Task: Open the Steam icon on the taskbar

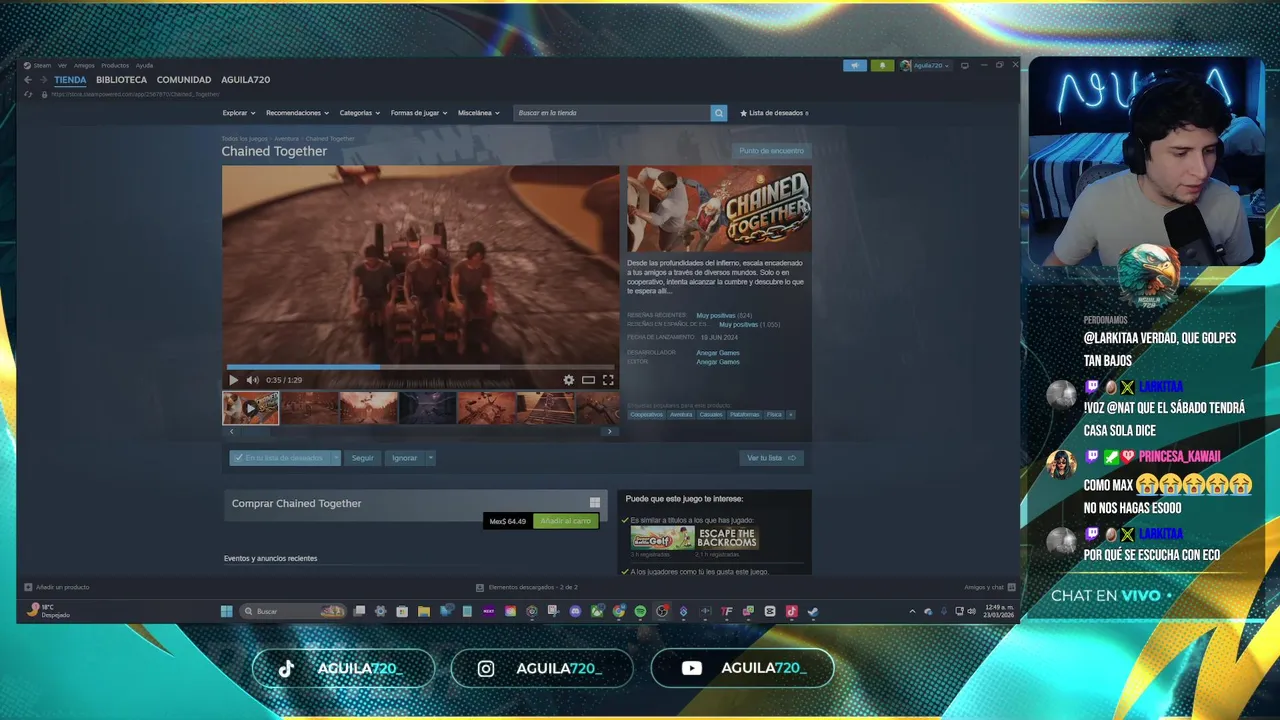Action: 813,611
